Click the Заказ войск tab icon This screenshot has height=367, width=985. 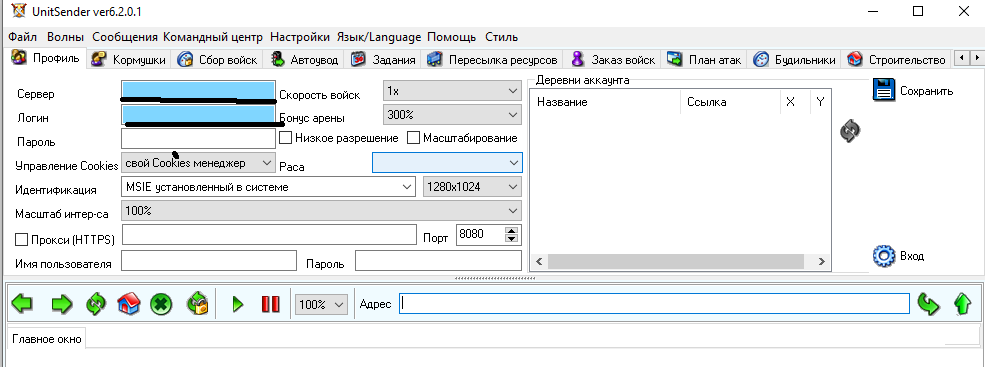[x=577, y=60]
